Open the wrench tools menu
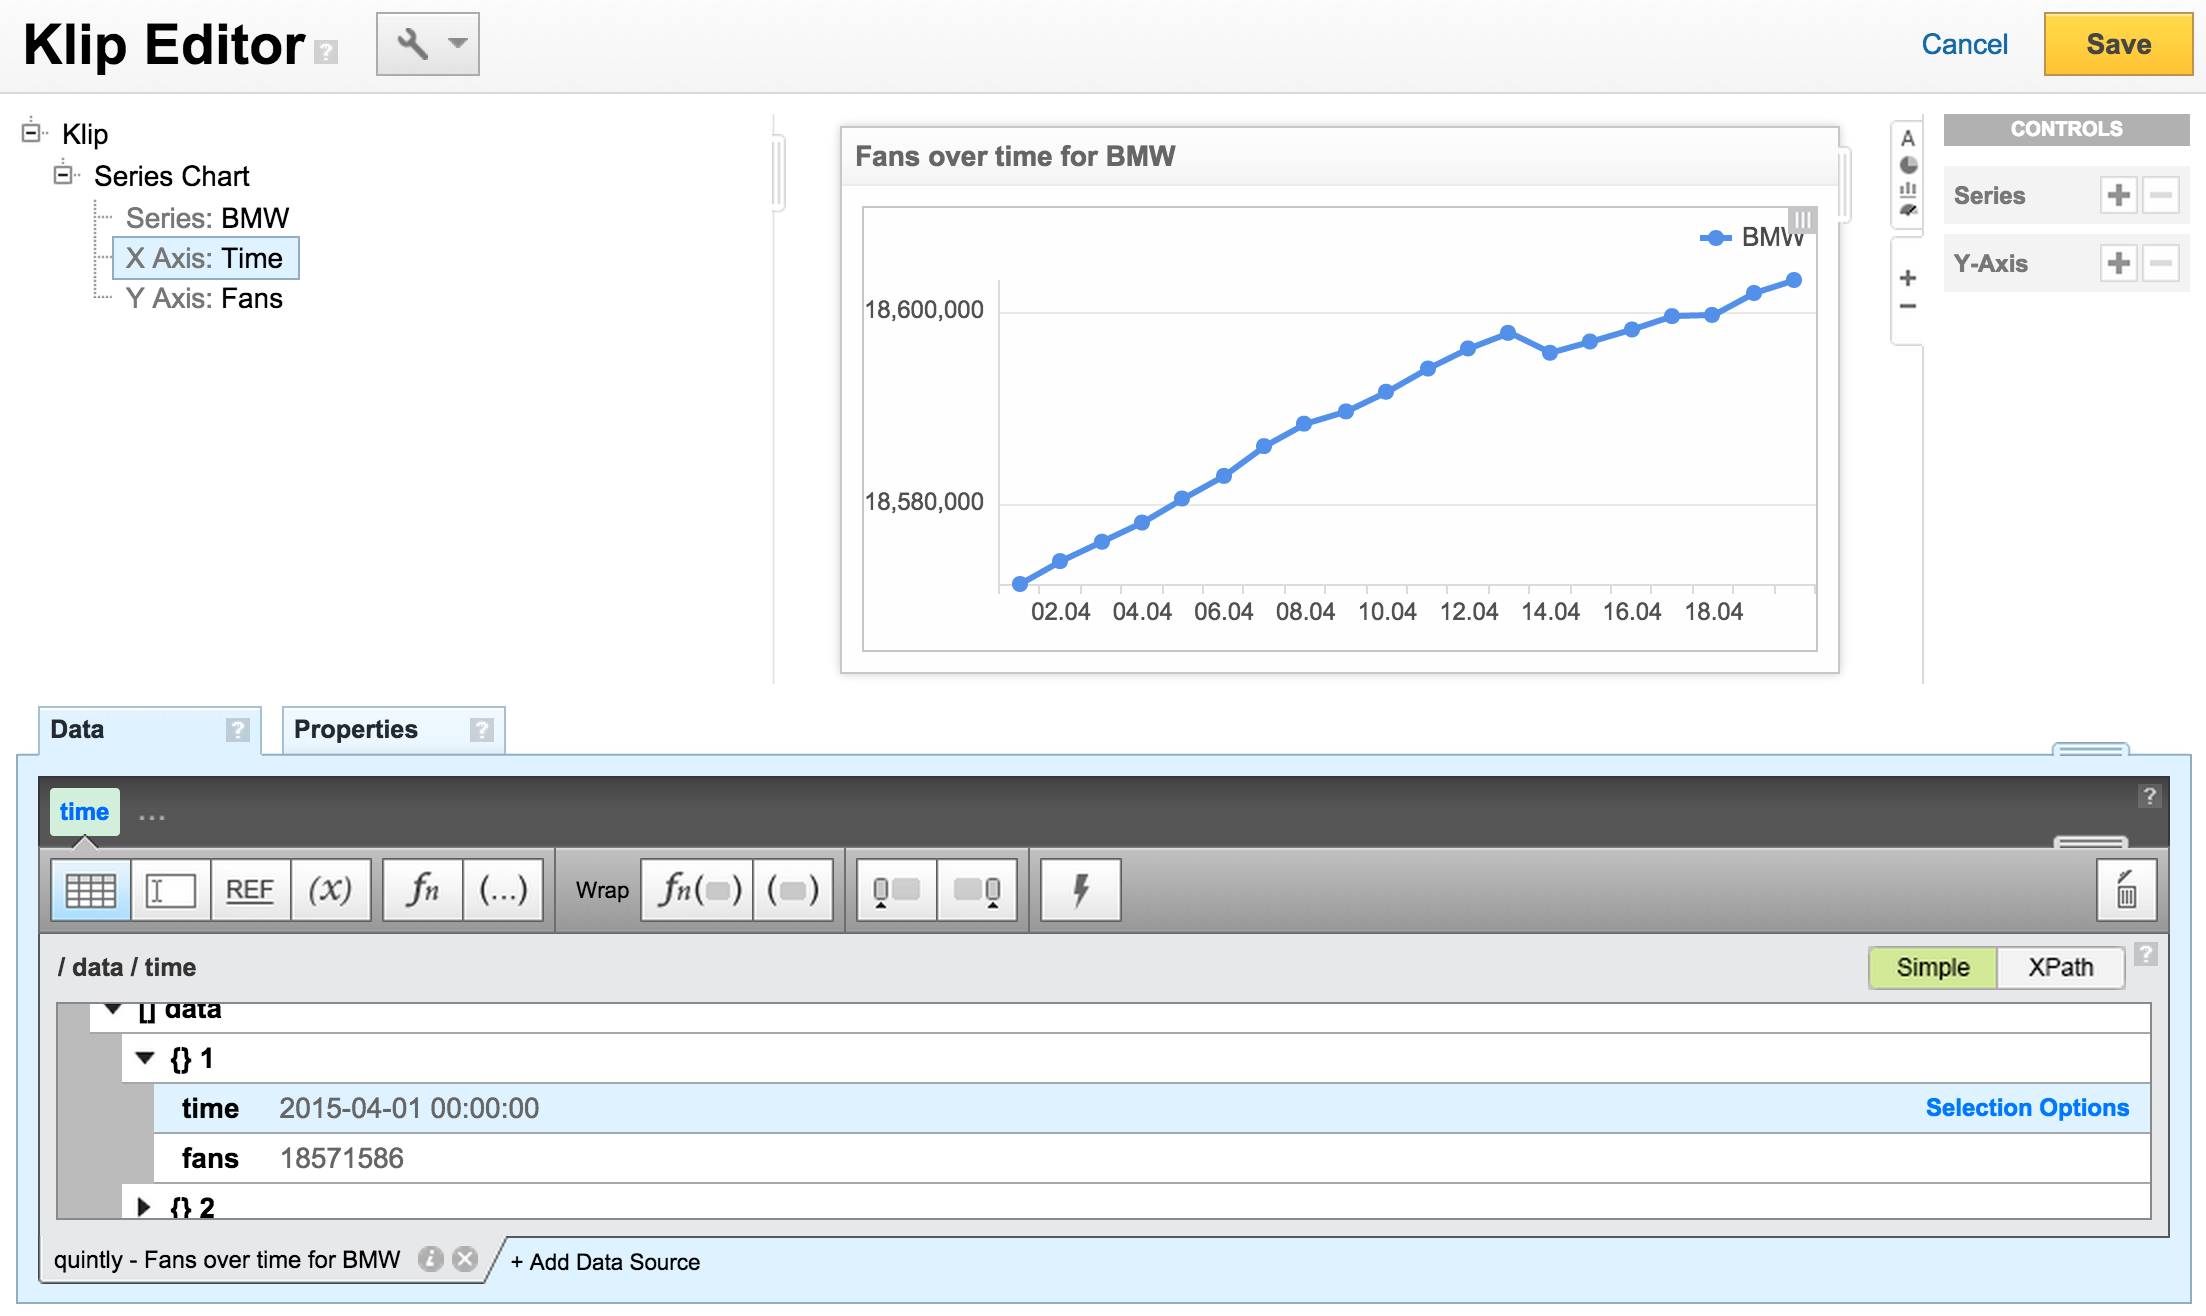Screen dimensions: 2206x1316 click(x=427, y=44)
